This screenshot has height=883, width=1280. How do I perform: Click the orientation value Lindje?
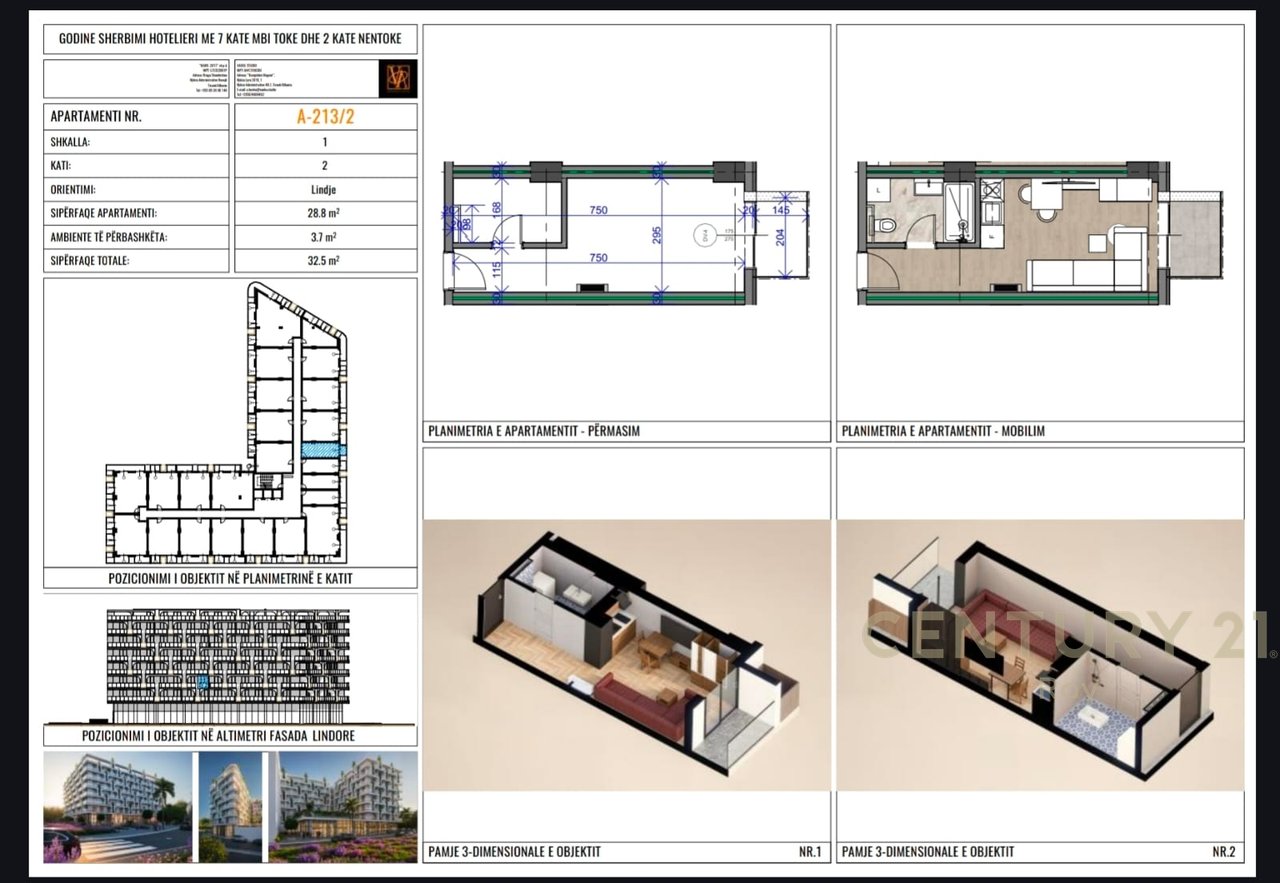point(325,189)
